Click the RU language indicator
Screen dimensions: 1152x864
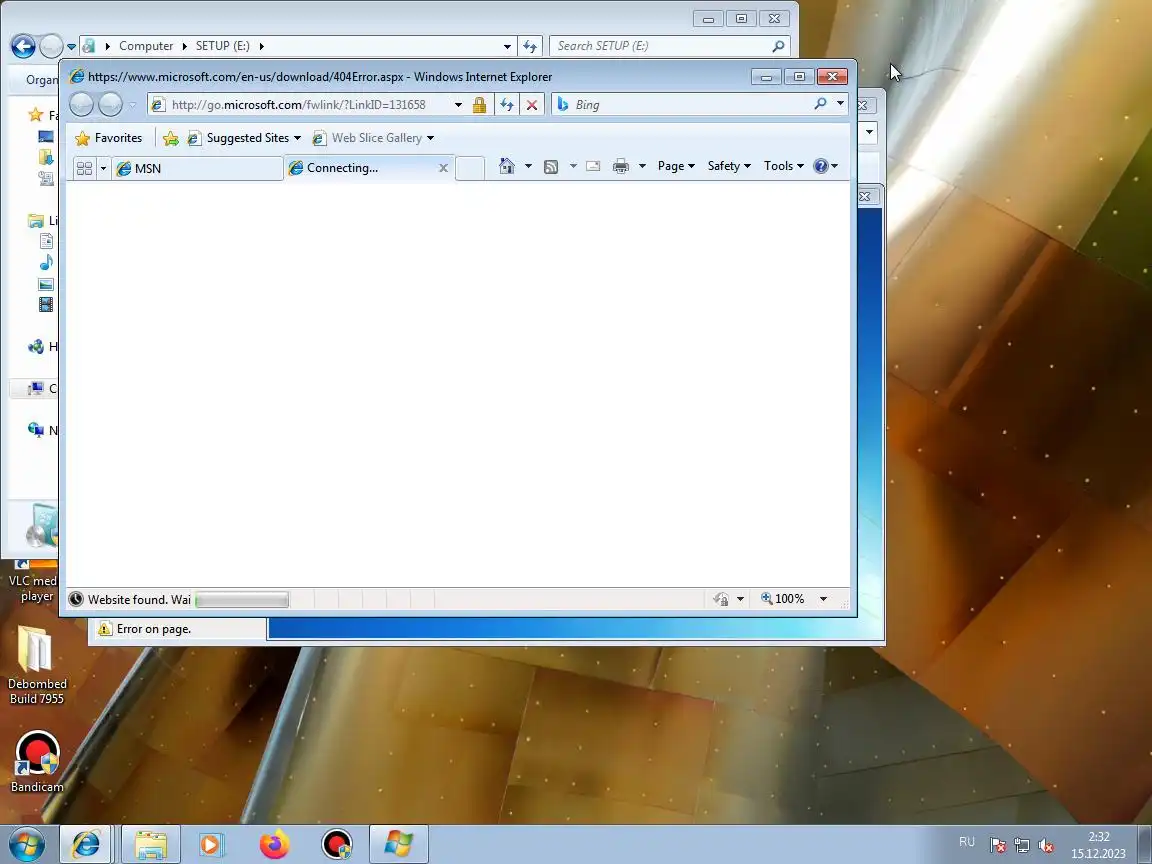point(967,842)
